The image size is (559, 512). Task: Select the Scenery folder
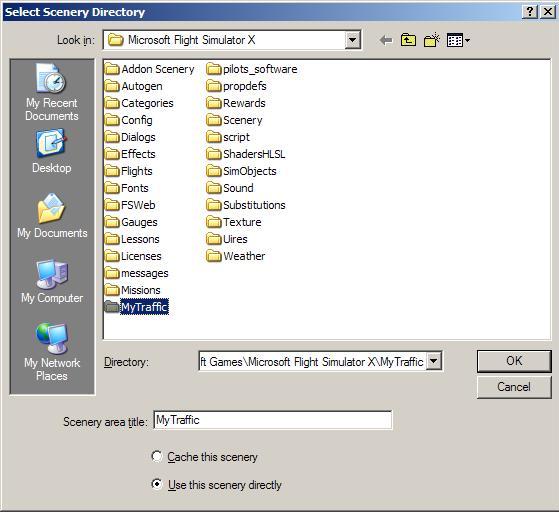(x=235, y=120)
